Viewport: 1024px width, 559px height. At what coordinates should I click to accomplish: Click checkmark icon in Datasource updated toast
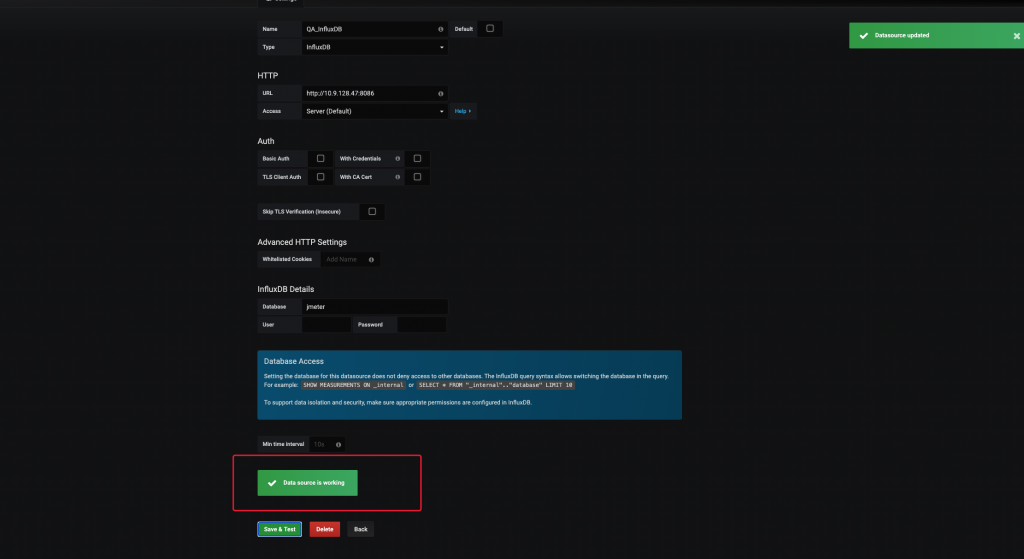click(x=863, y=35)
